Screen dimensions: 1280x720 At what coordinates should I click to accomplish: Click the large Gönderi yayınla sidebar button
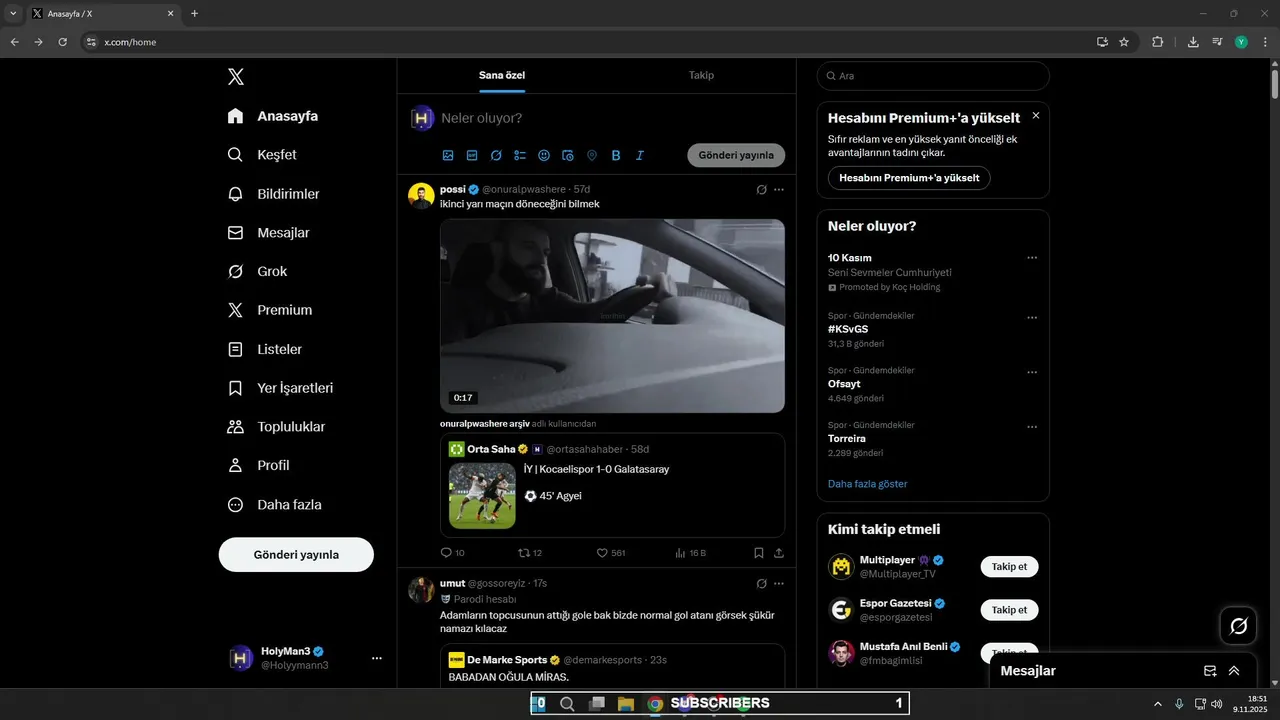(296, 554)
